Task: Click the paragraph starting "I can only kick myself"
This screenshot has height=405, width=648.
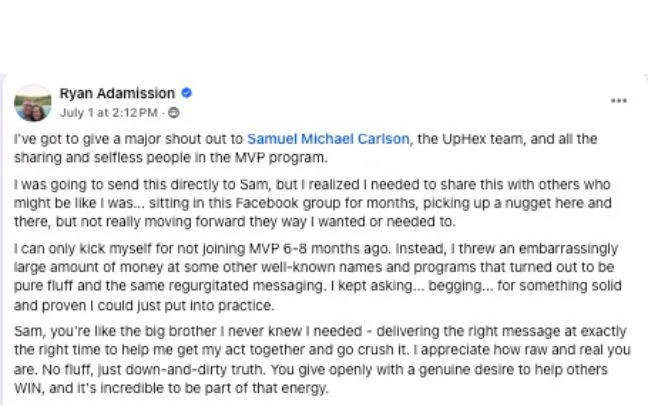Action: tap(317, 277)
